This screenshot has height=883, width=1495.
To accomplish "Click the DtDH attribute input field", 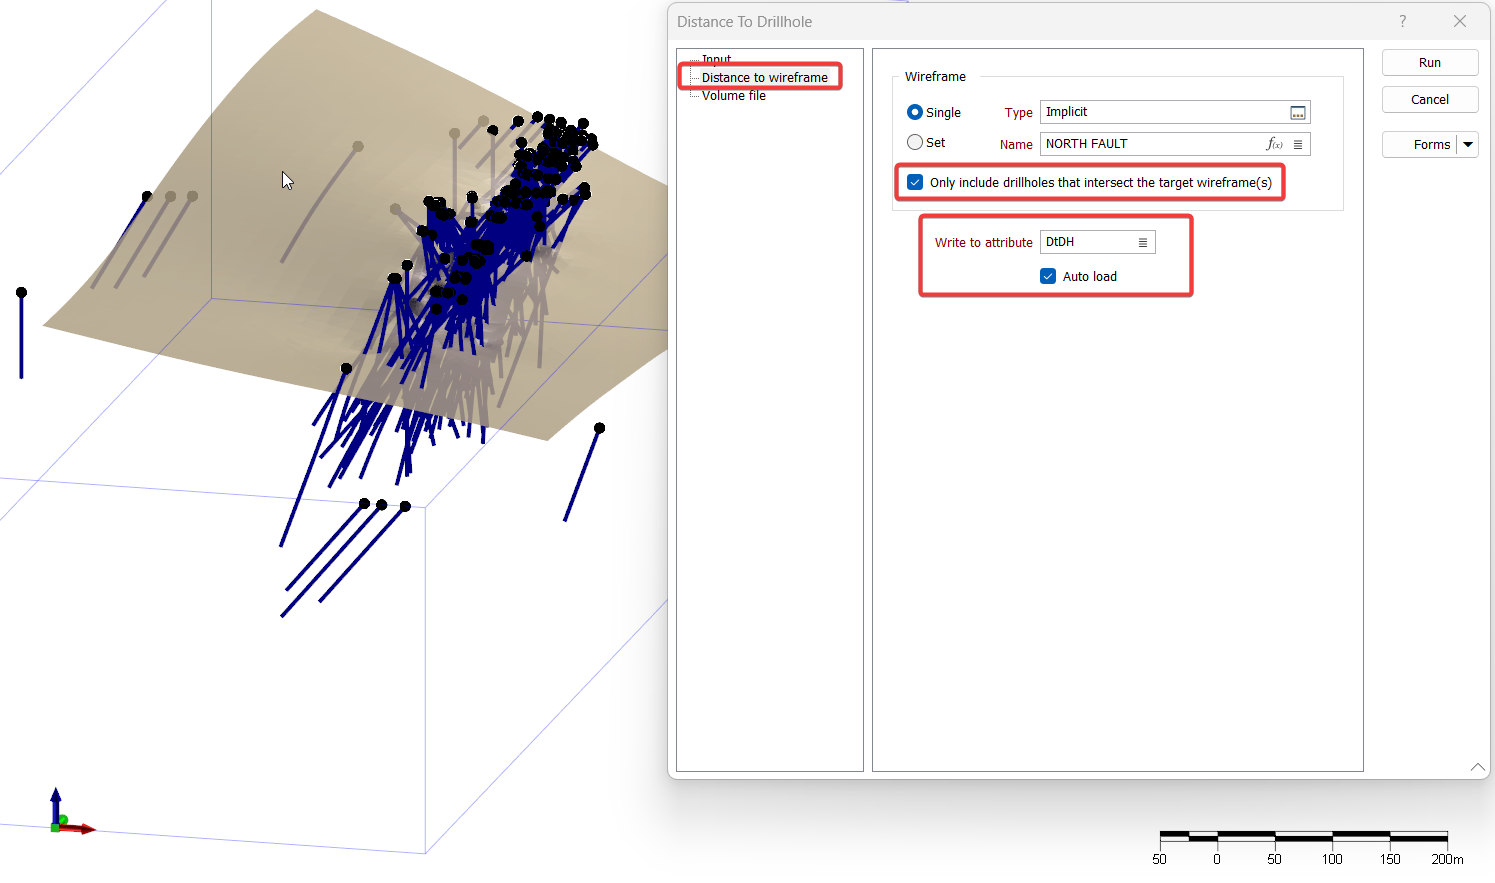I will coord(1086,243).
